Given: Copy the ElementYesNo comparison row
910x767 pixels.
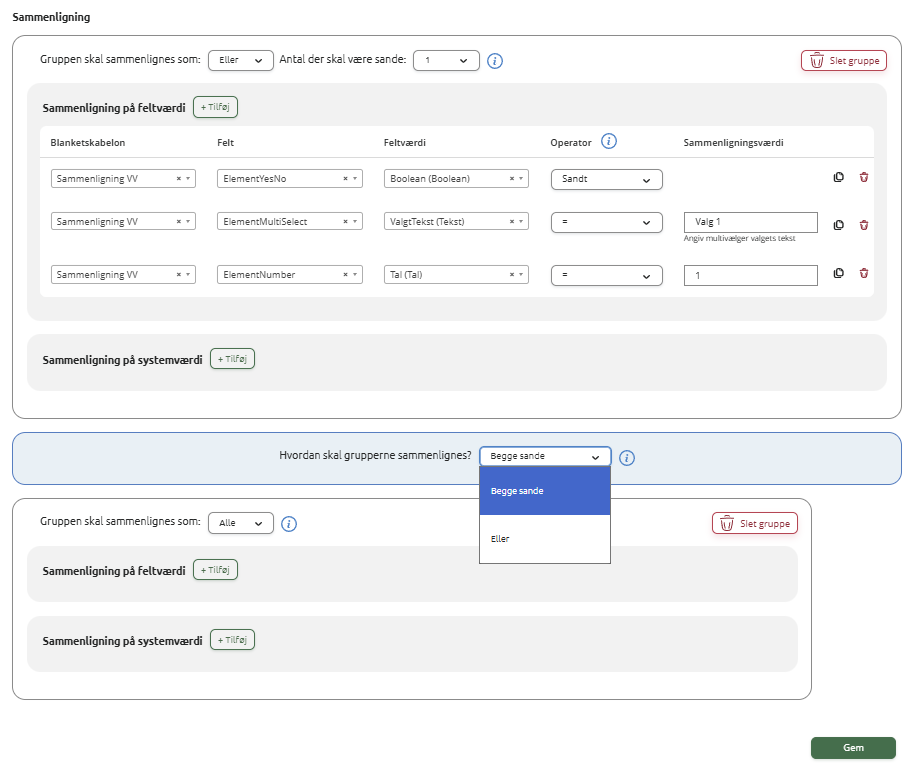Looking at the screenshot, I should [x=839, y=178].
